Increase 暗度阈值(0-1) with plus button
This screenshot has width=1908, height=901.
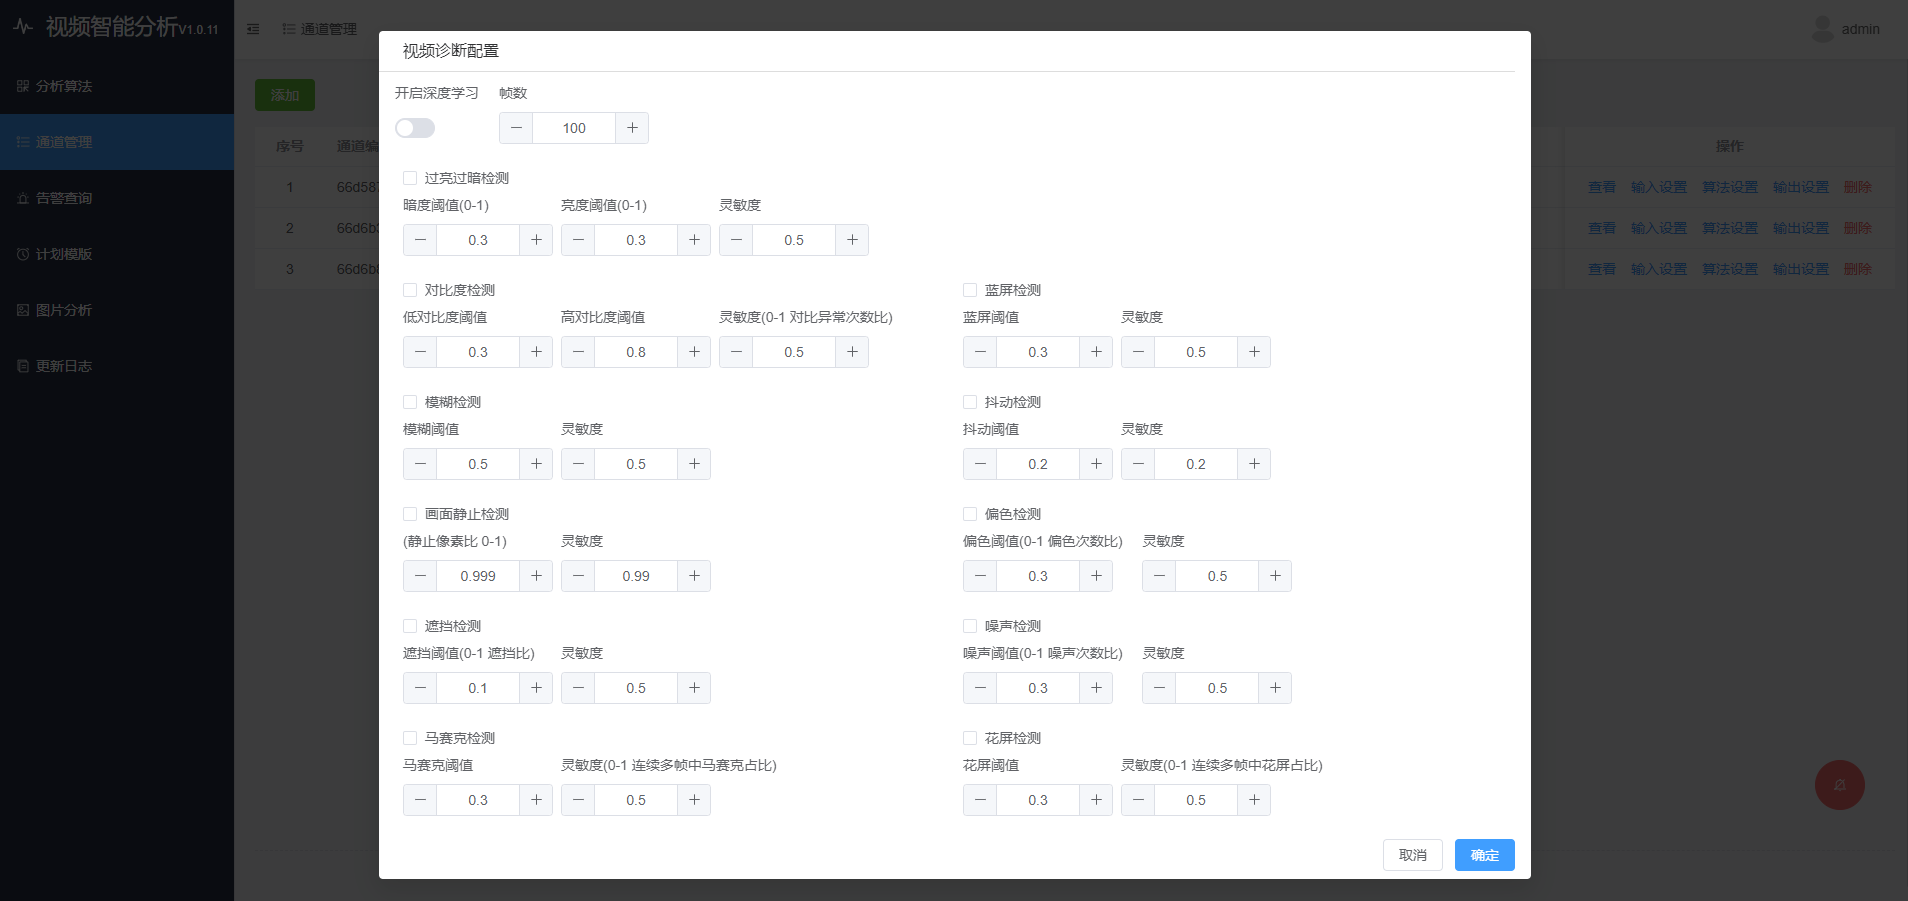pyautogui.click(x=536, y=240)
